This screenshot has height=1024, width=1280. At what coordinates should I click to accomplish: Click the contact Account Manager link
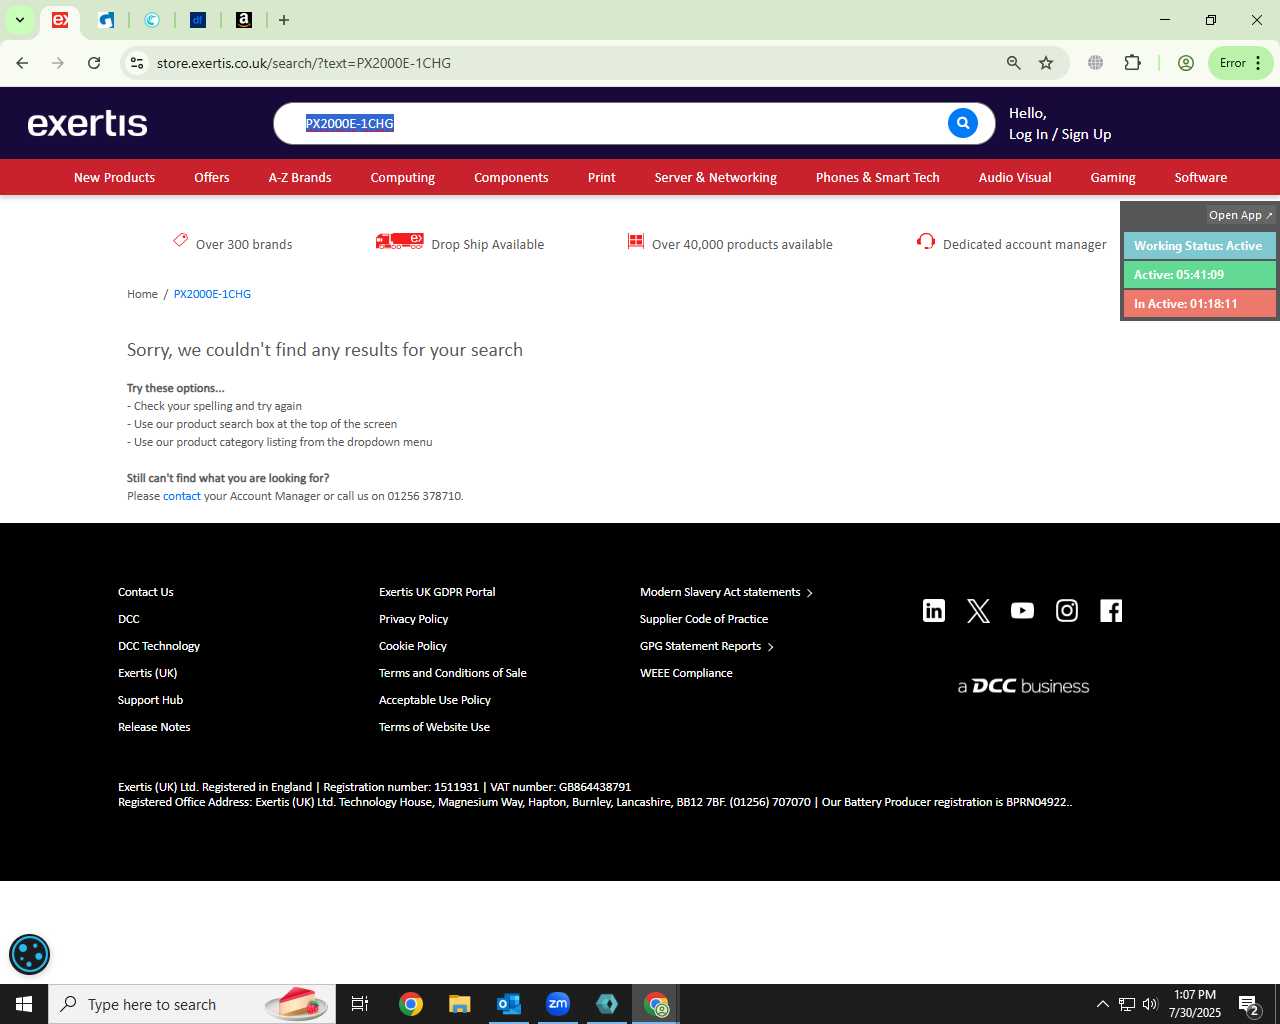click(x=182, y=496)
